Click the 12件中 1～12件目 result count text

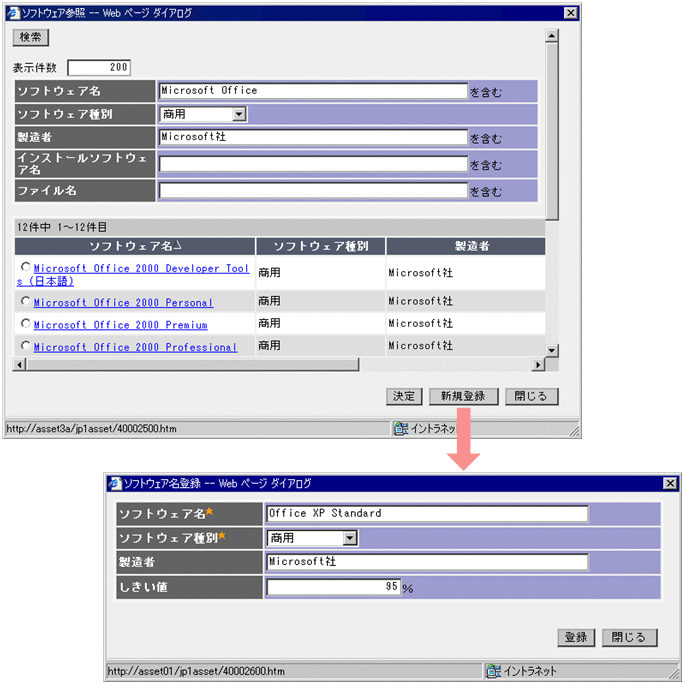pos(62,227)
